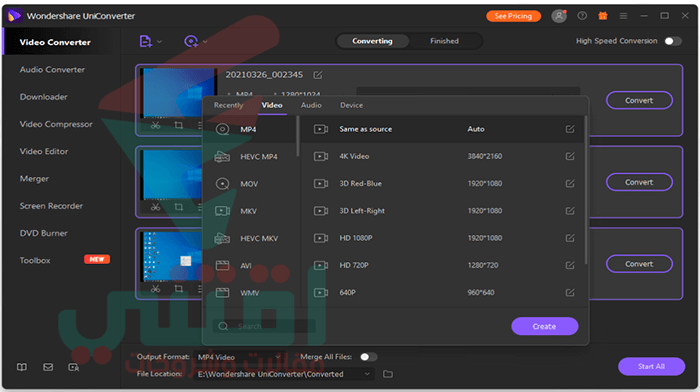Click the Add Files icon
This screenshot has height=392, width=700.
(145, 42)
